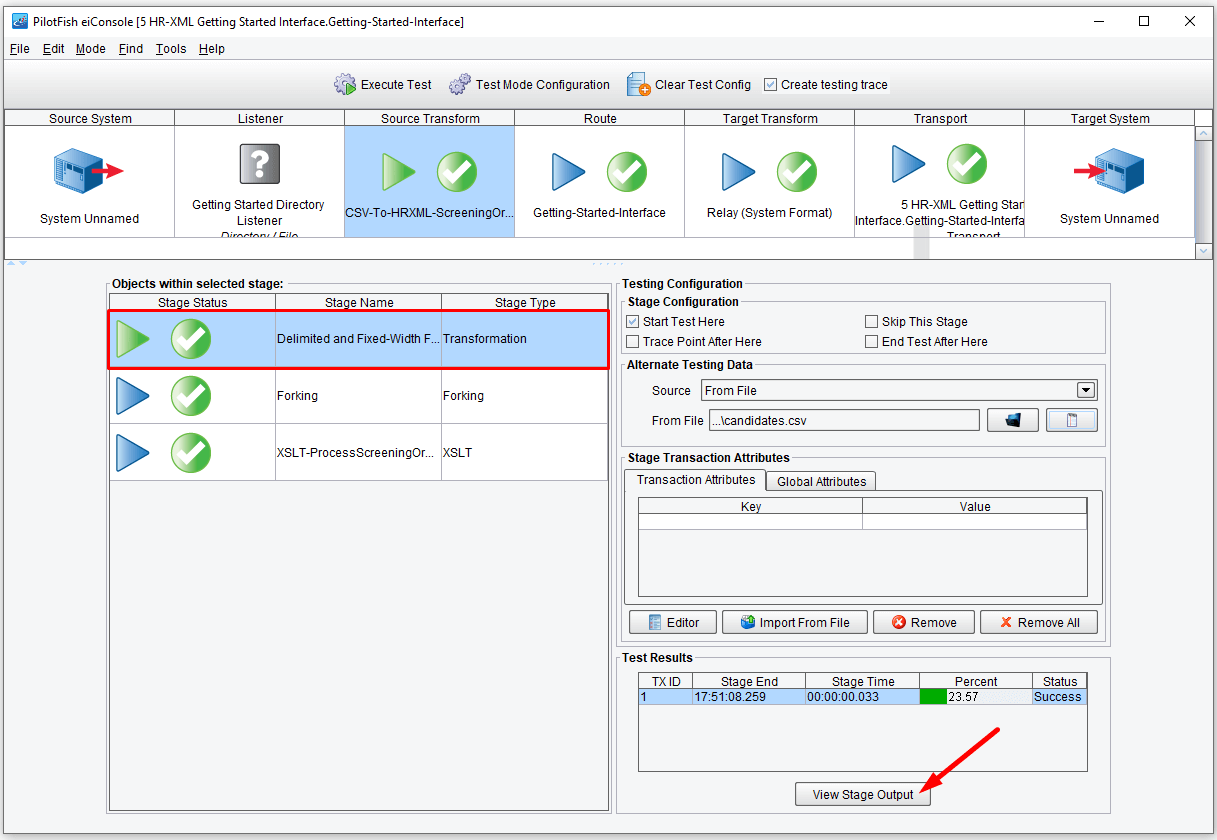Screen dimensions: 1217x840
Task: Click Source Transform play arrow icon
Action: coord(399,172)
